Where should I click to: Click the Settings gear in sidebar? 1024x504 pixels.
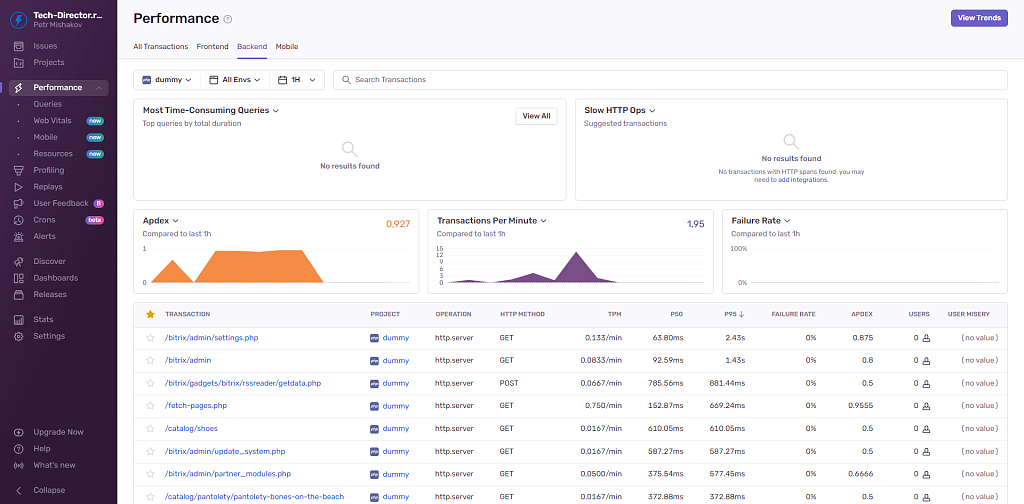19,336
